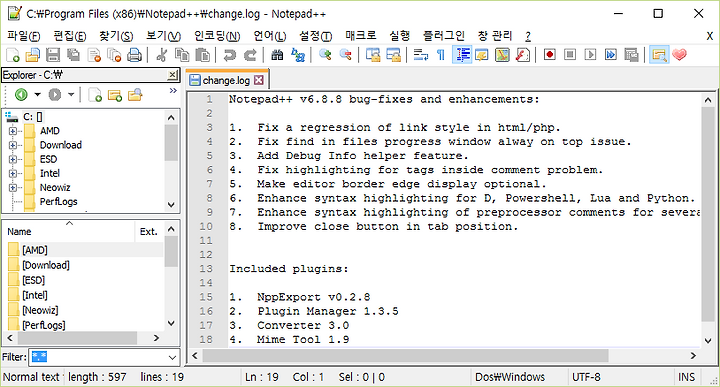This screenshot has width=720, height=387.
Task: Toggle the Explorer panel toolbar icon
Action: click(659, 55)
